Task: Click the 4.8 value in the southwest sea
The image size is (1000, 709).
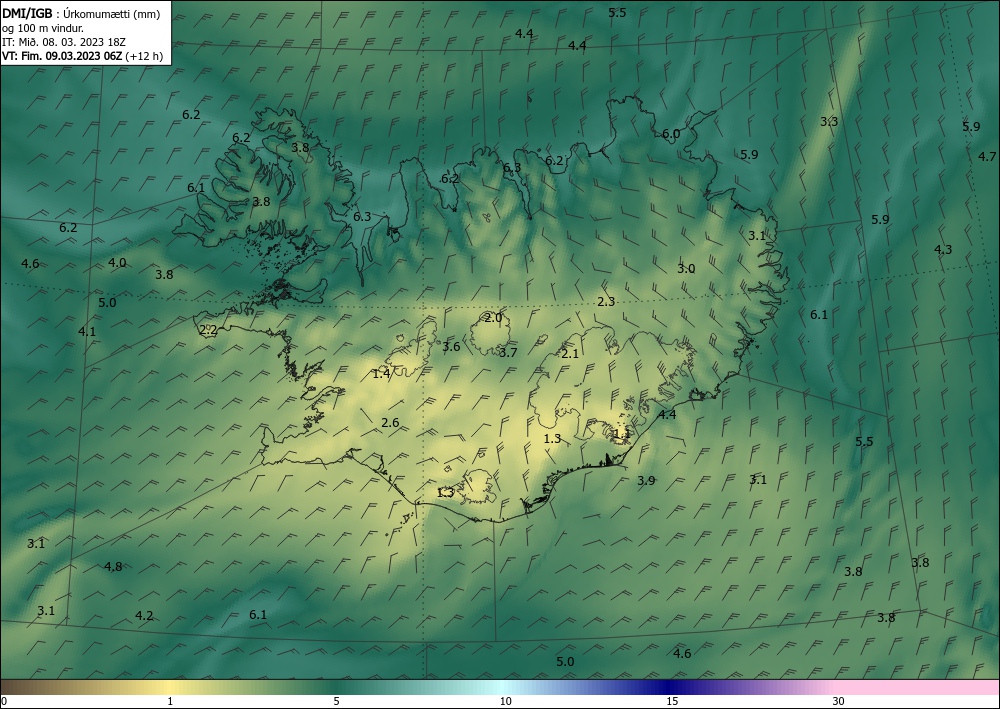Action: (113, 566)
